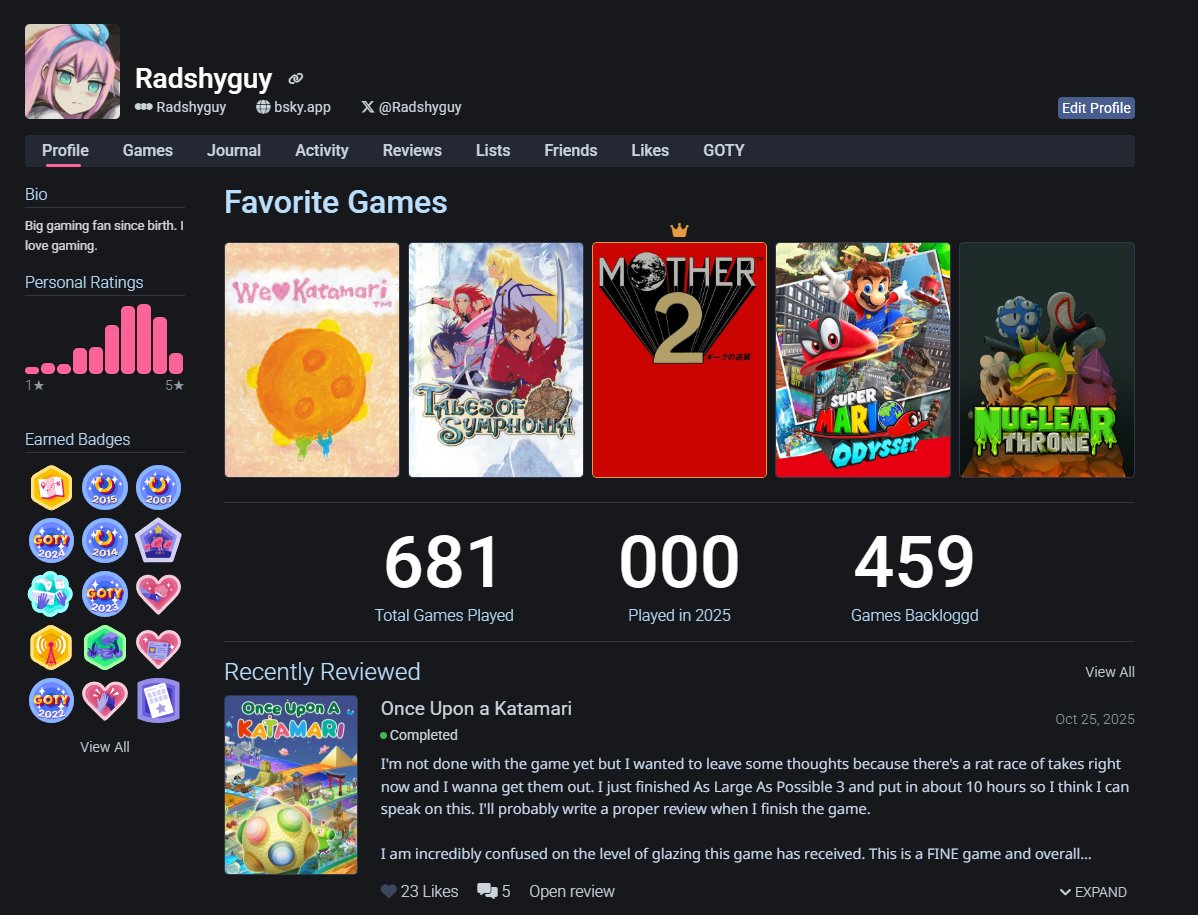Open the GOTY tab
1198x915 pixels.
(723, 150)
